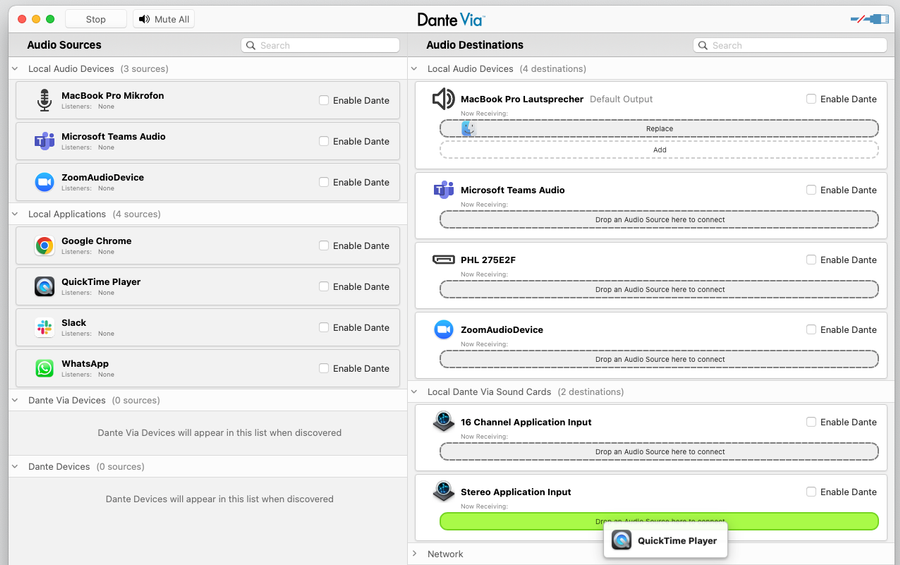
Task: Click the ZoomAudioDevice destination icon
Action: tap(443, 330)
